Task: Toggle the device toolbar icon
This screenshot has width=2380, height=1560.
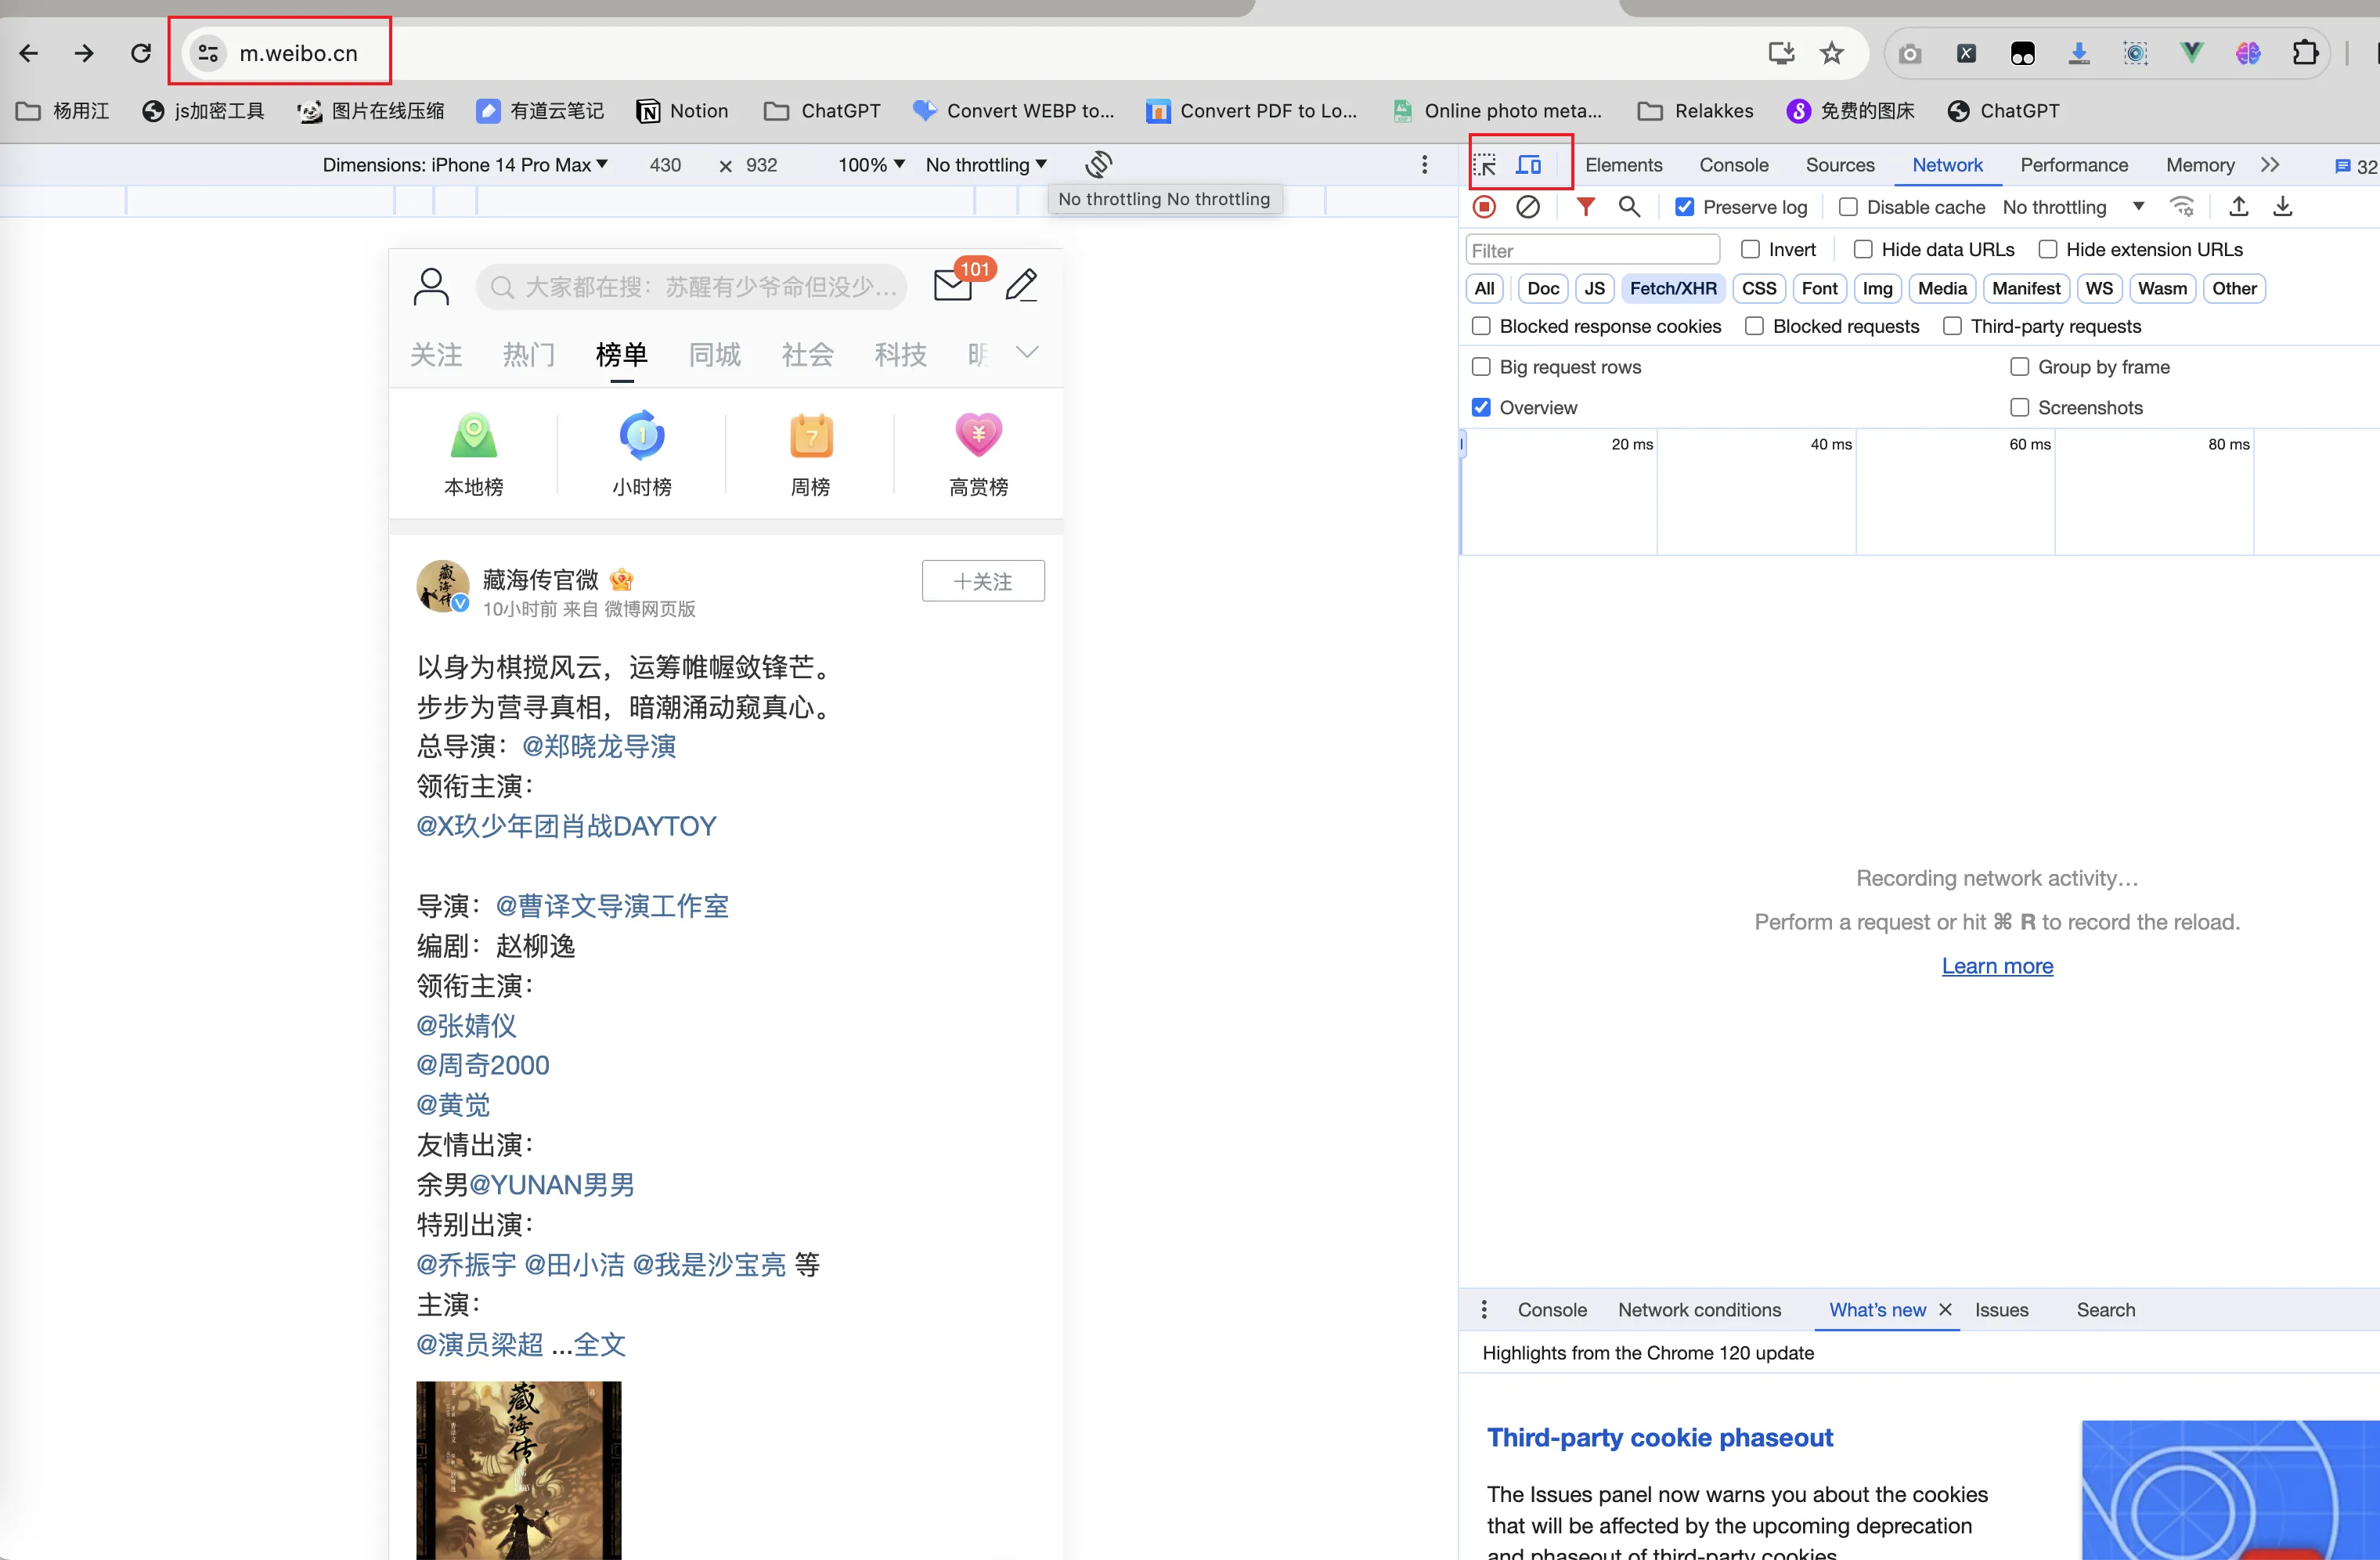Action: click(x=1528, y=165)
